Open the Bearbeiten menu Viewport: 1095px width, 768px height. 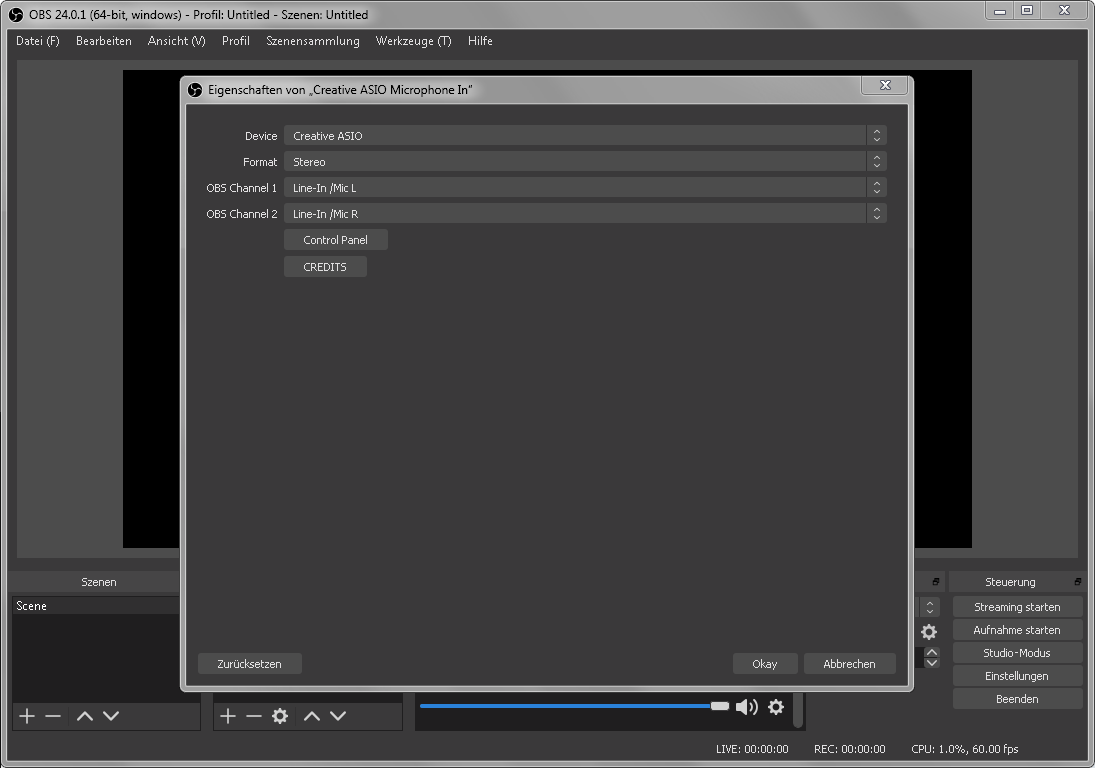click(x=103, y=41)
